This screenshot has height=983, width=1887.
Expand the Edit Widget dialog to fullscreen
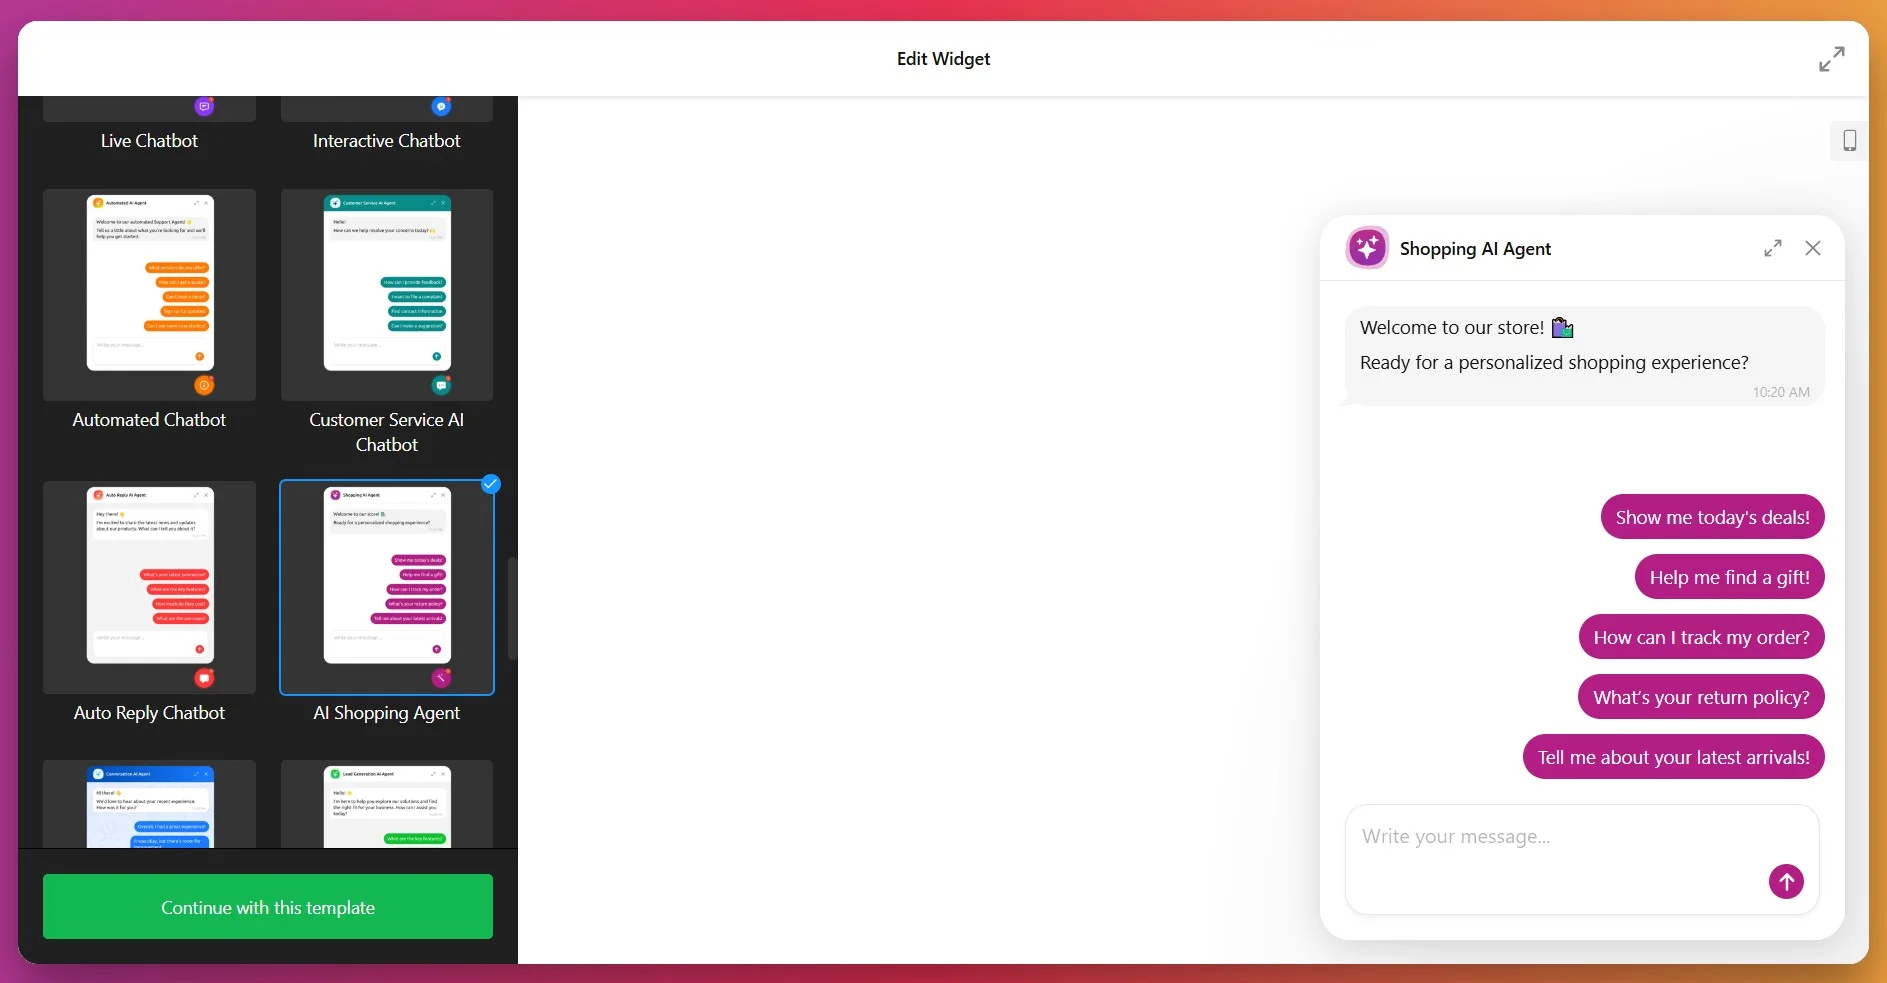click(1830, 59)
